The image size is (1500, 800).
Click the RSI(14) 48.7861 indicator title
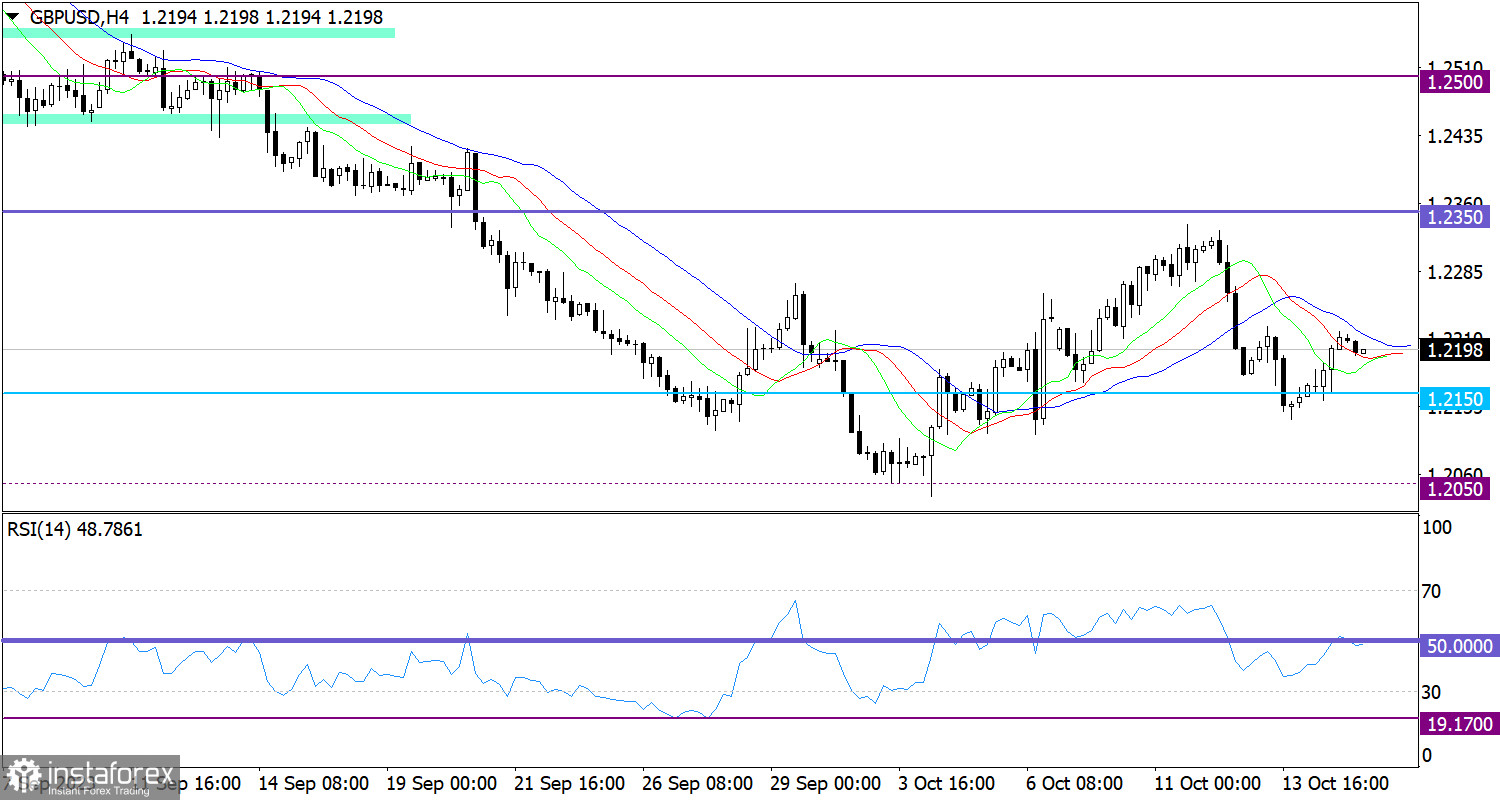click(75, 530)
